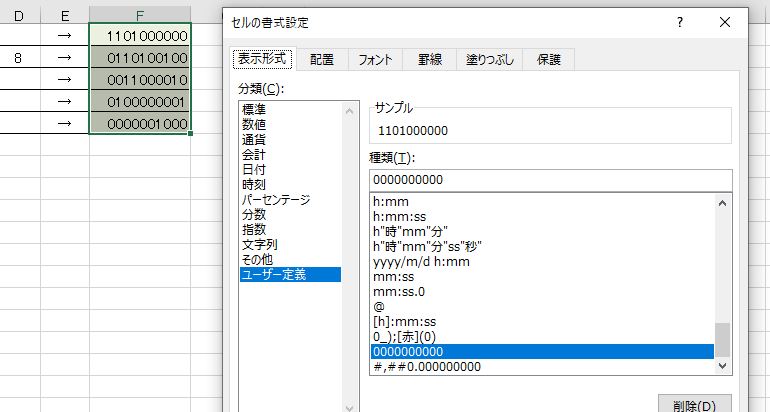Screen dimensions: 770x412
Task: Select column E header in the spreadsheet
Action: (65, 16)
